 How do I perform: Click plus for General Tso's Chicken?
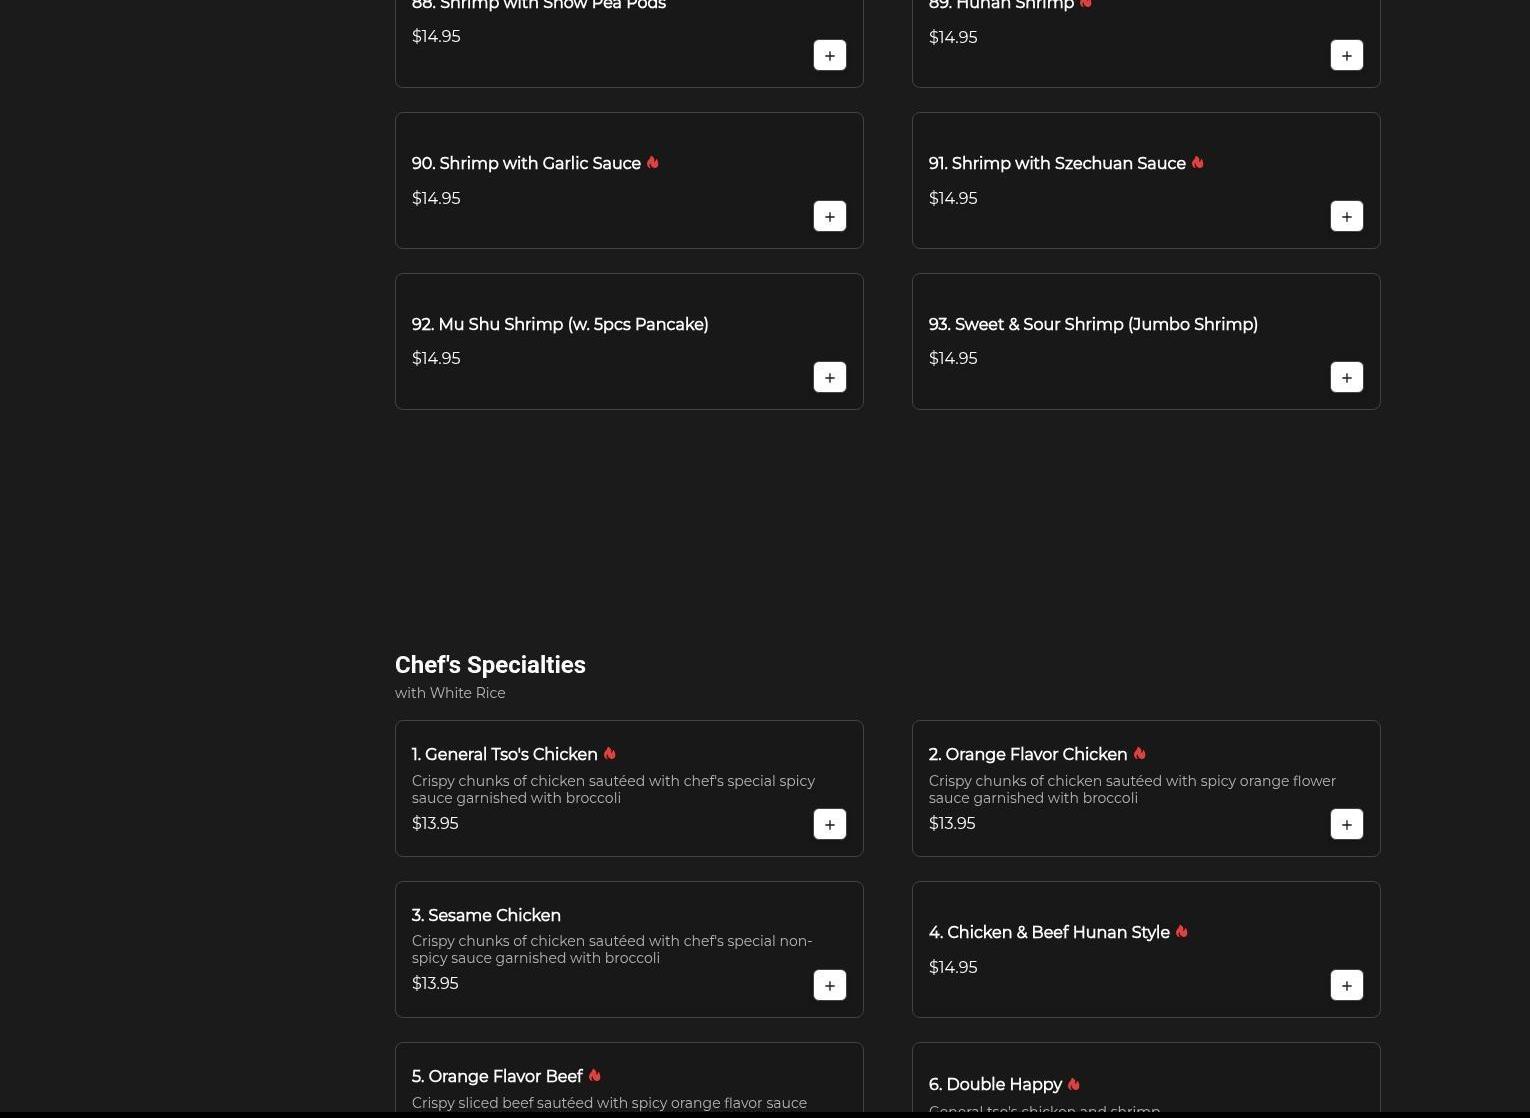click(x=829, y=825)
